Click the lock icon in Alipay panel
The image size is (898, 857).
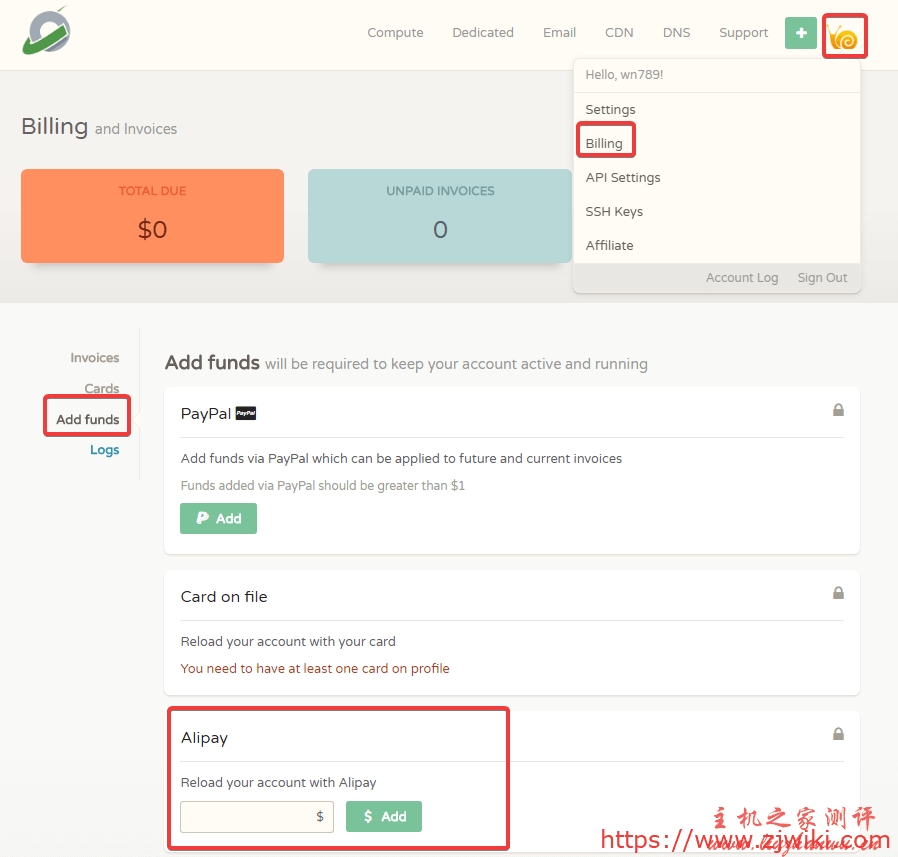(x=838, y=734)
